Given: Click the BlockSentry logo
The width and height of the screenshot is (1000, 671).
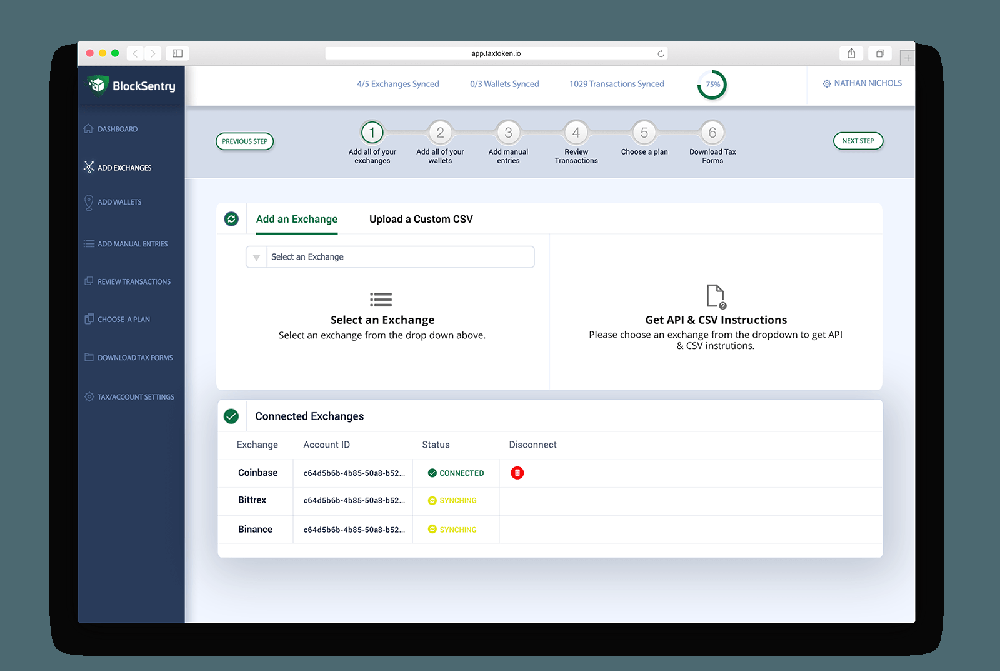Looking at the screenshot, I should click(131, 85).
